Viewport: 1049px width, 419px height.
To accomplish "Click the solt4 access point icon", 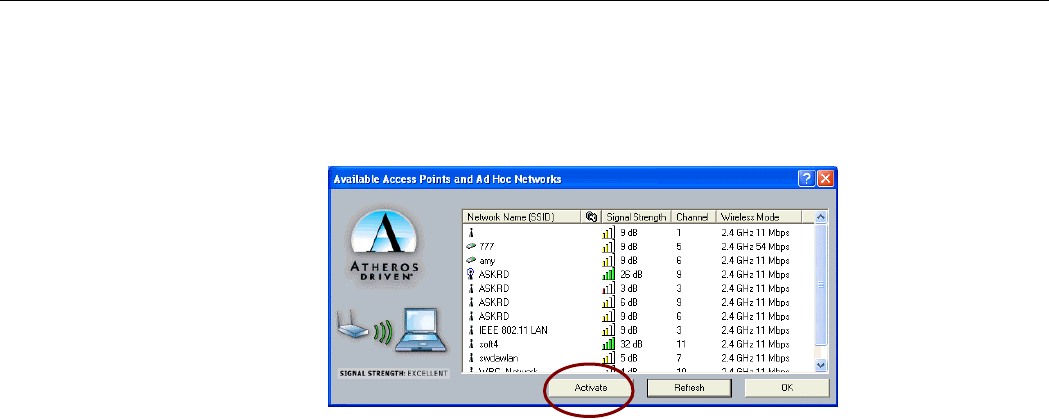I will click(471, 344).
